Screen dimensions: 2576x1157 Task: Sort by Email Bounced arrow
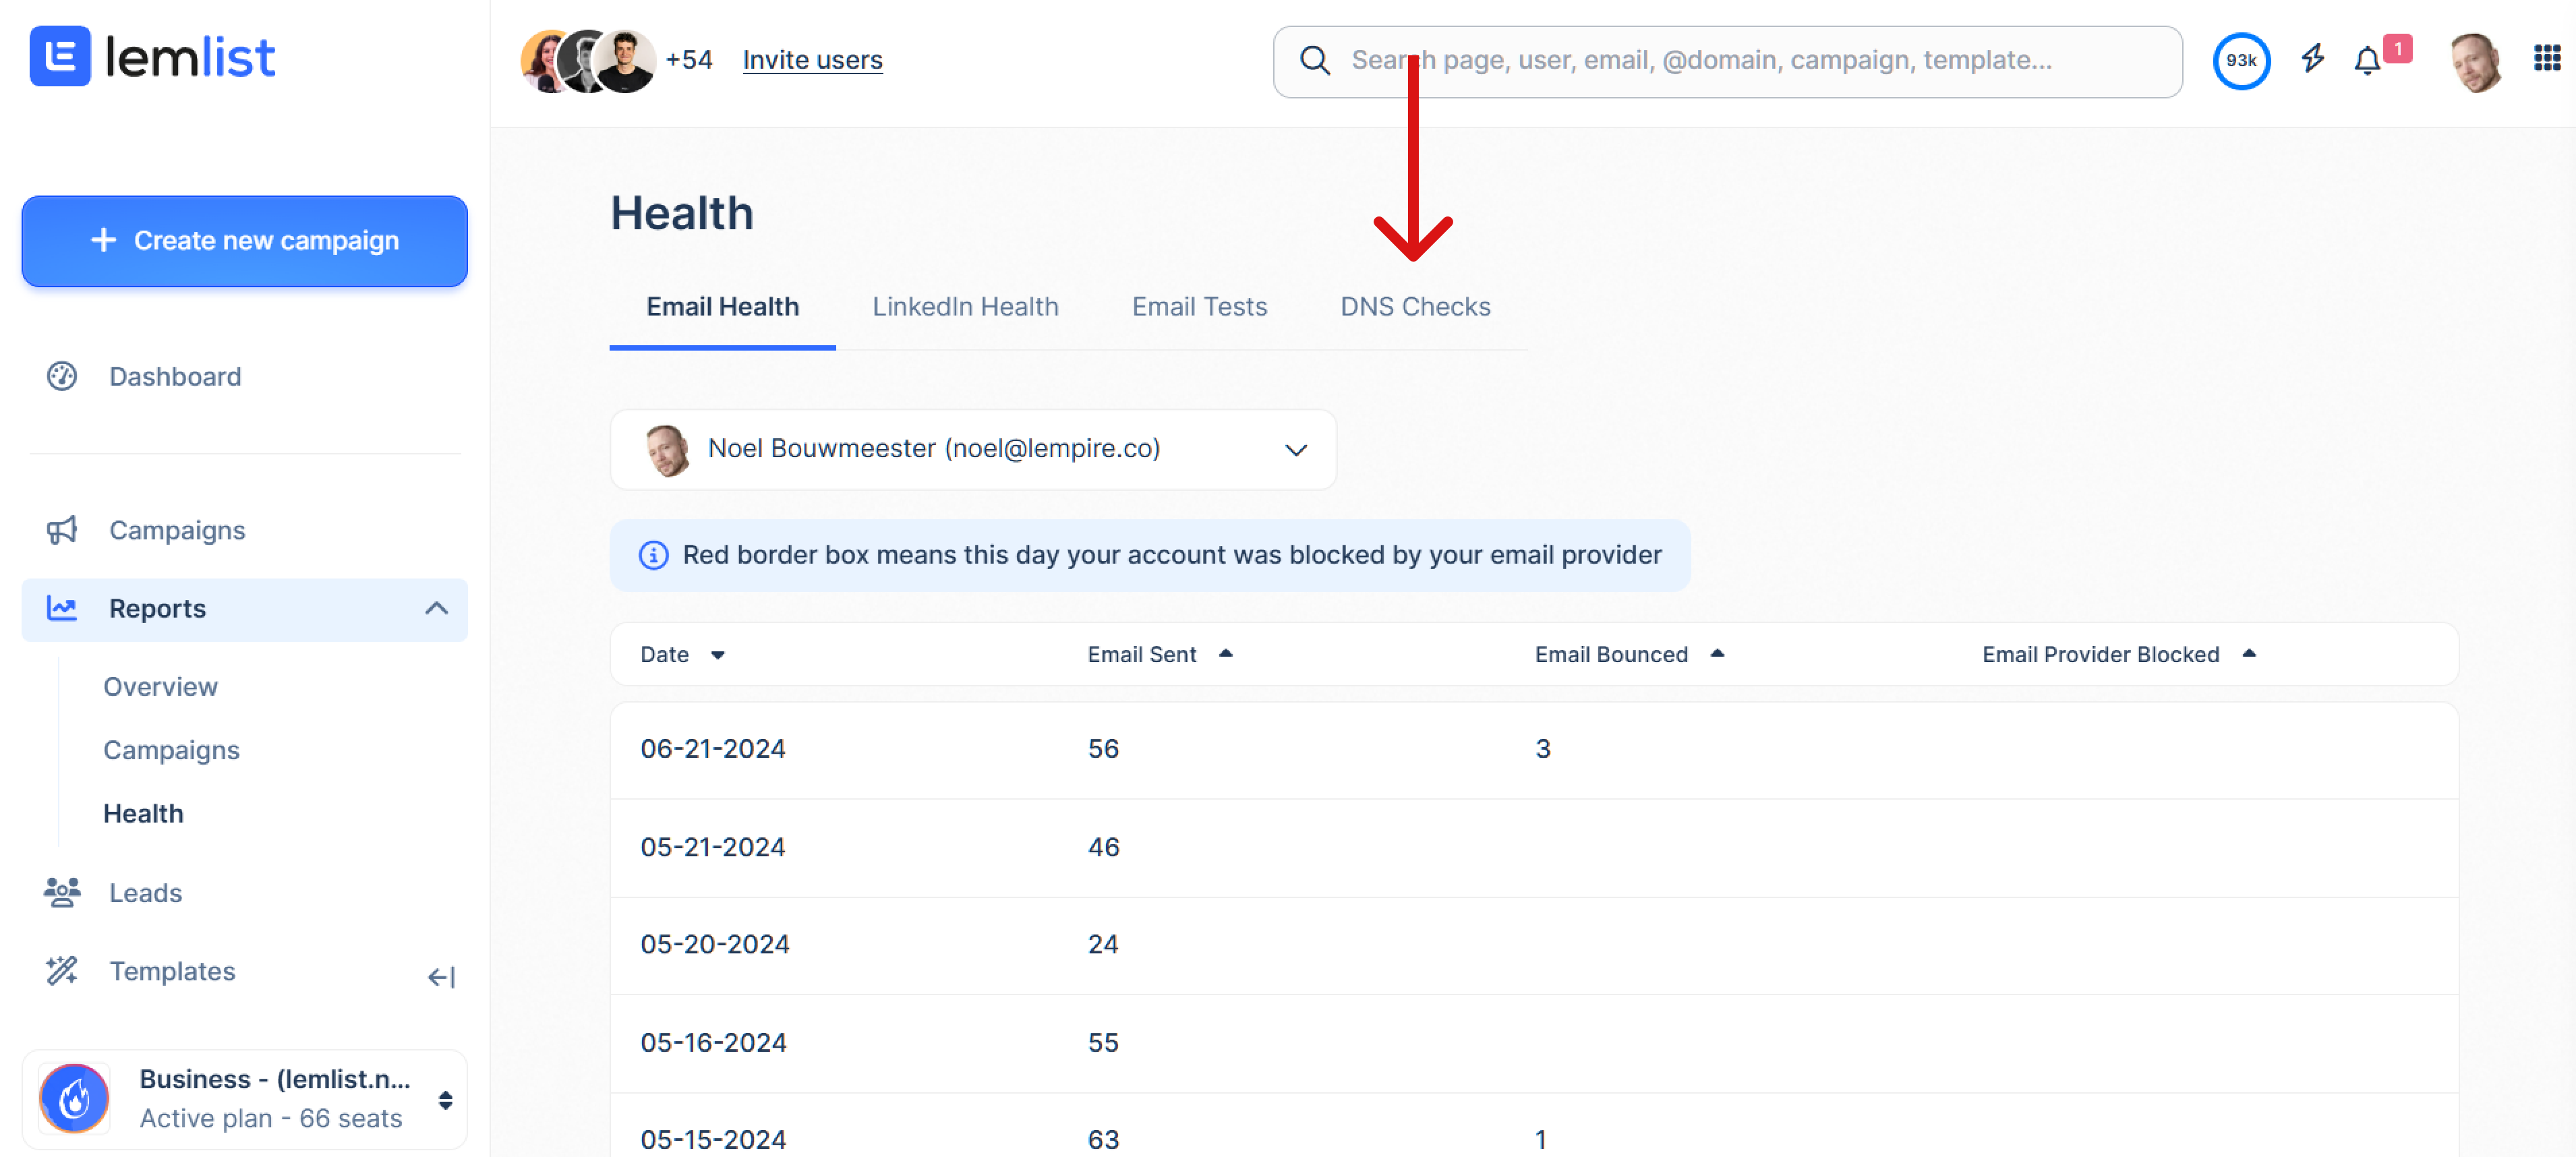pos(1716,653)
